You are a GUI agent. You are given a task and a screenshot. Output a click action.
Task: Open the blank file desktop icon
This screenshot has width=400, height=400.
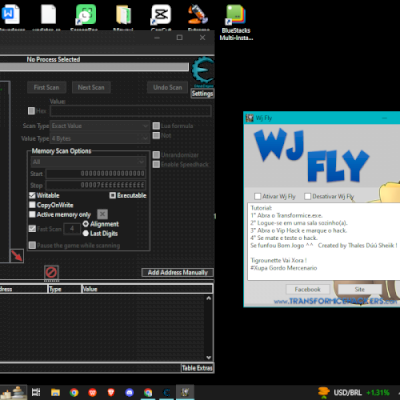(x=48, y=17)
